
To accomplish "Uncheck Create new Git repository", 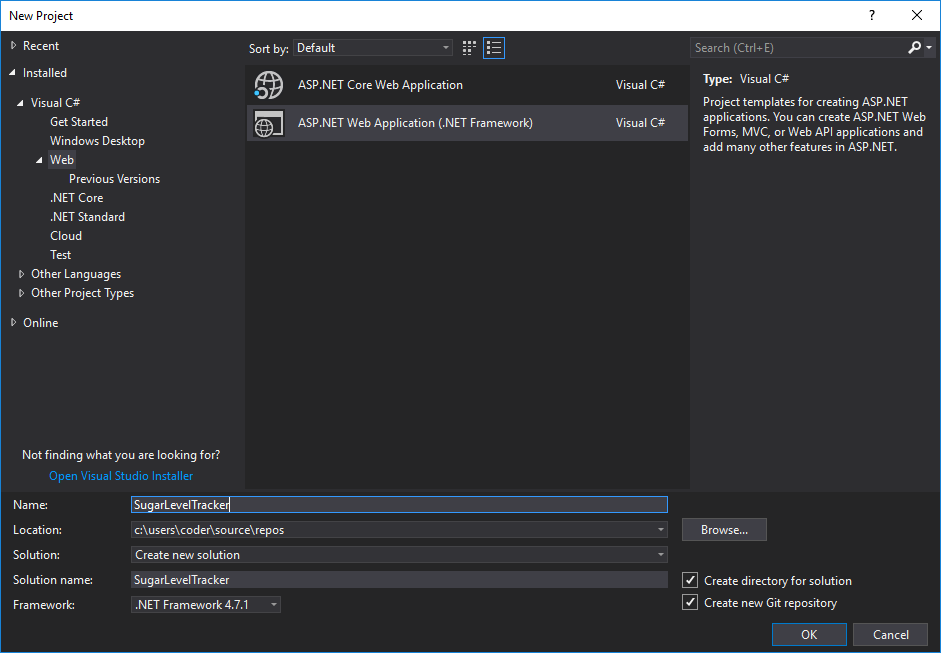I will tap(690, 603).
